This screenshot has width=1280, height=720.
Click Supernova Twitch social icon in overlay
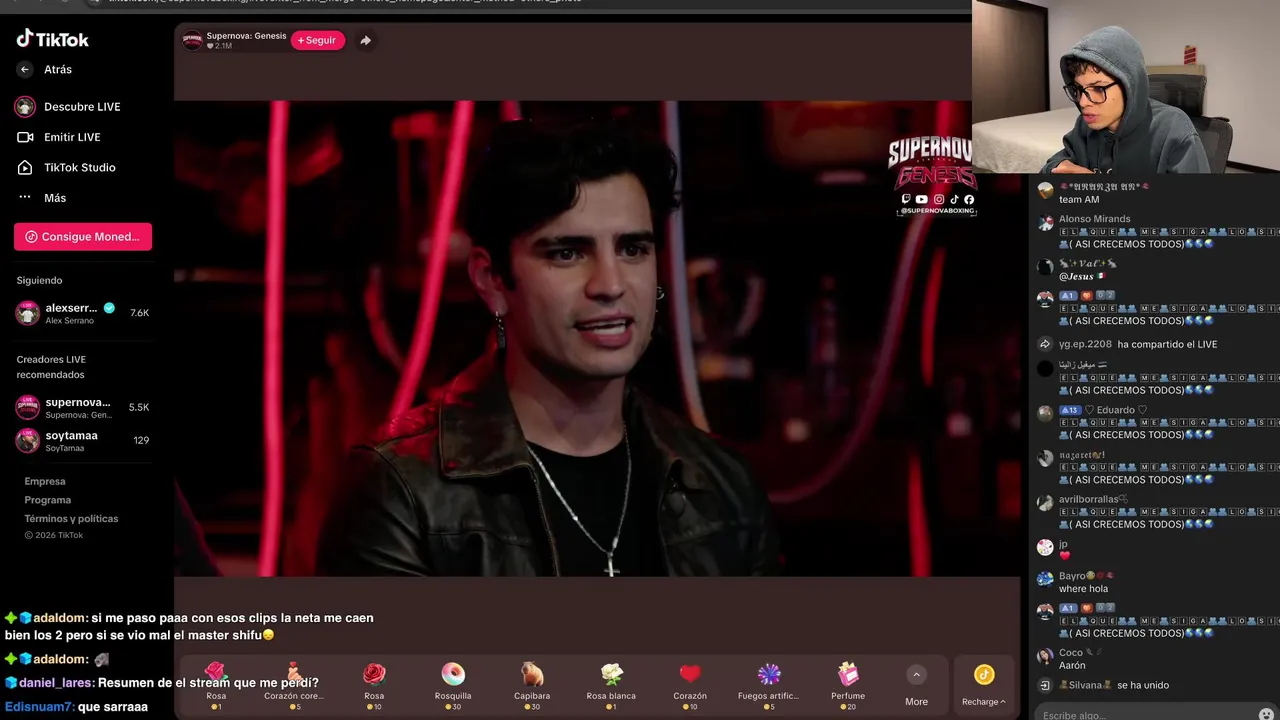coord(906,199)
